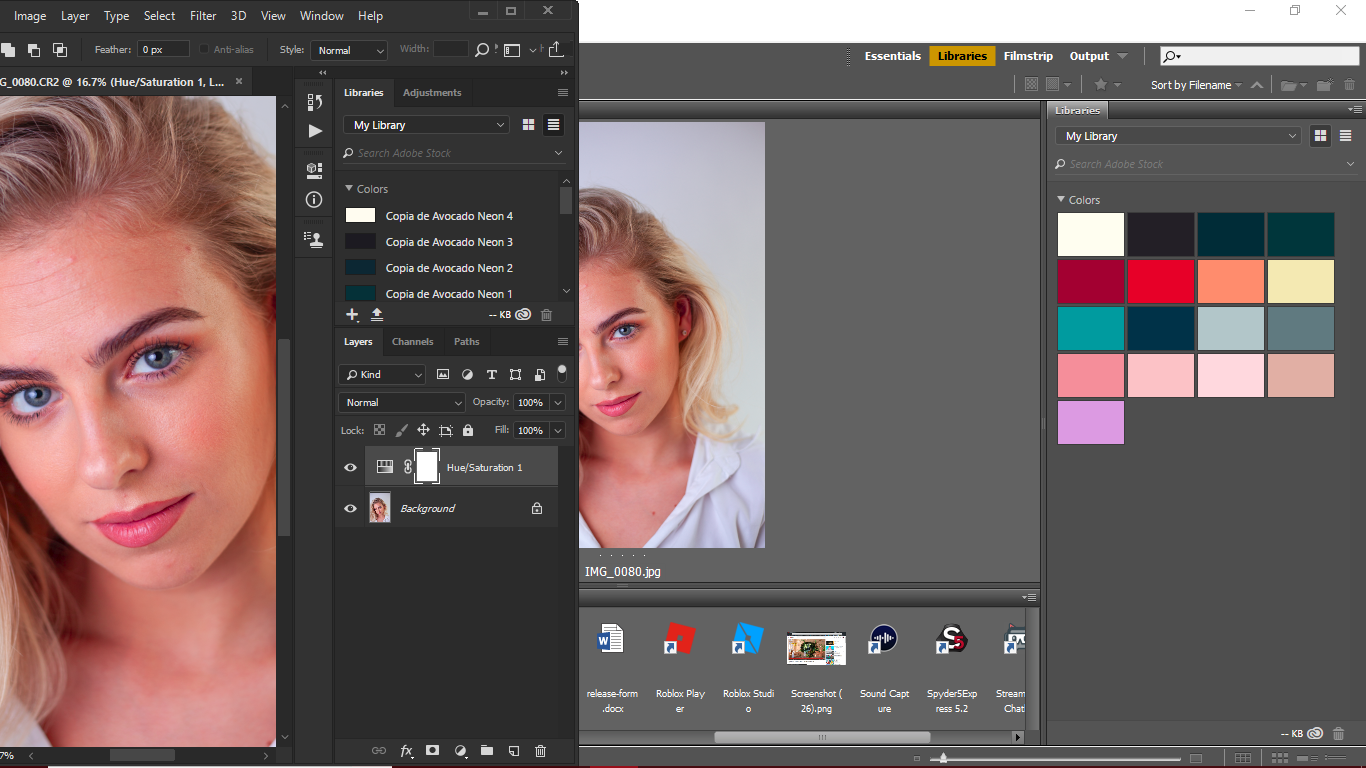Screen dimensions: 1366x768
Task: Open My Library dropdown in Photoshop panel
Action: (426, 125)
